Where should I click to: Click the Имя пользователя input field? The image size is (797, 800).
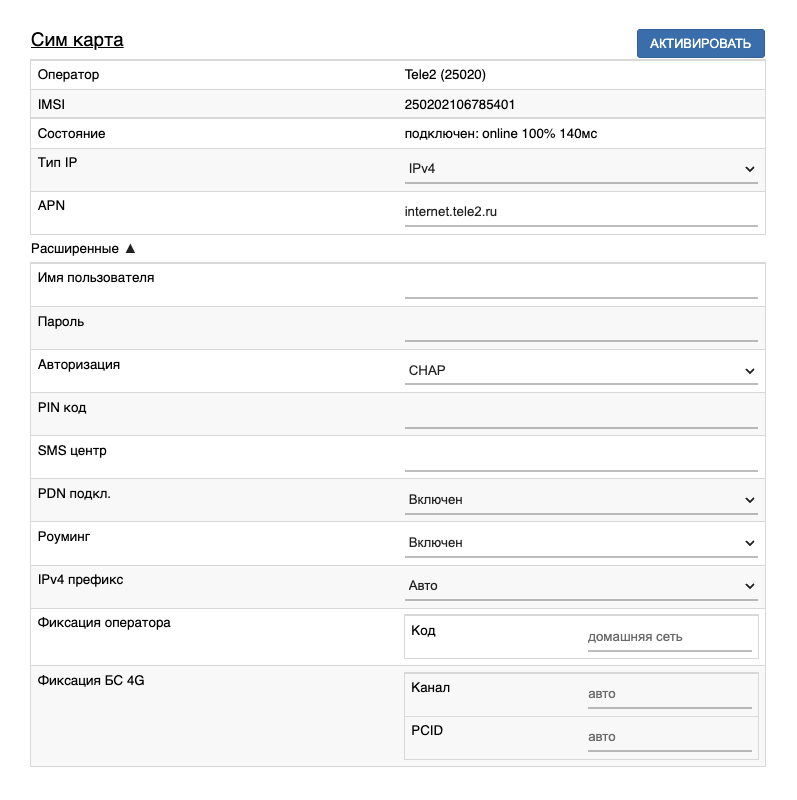580,285
